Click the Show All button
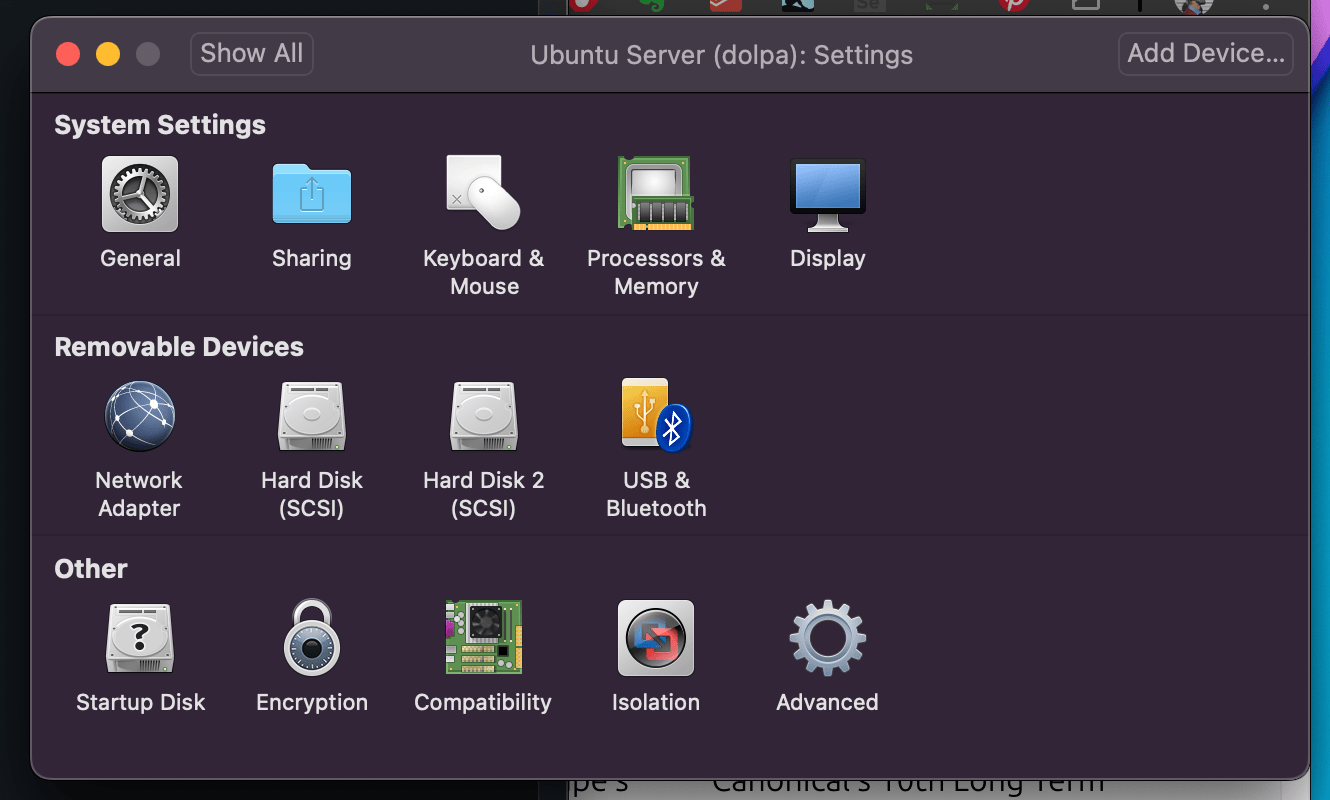The width and height of the screenshot is (1330, 800). click(x=252, y=54)
